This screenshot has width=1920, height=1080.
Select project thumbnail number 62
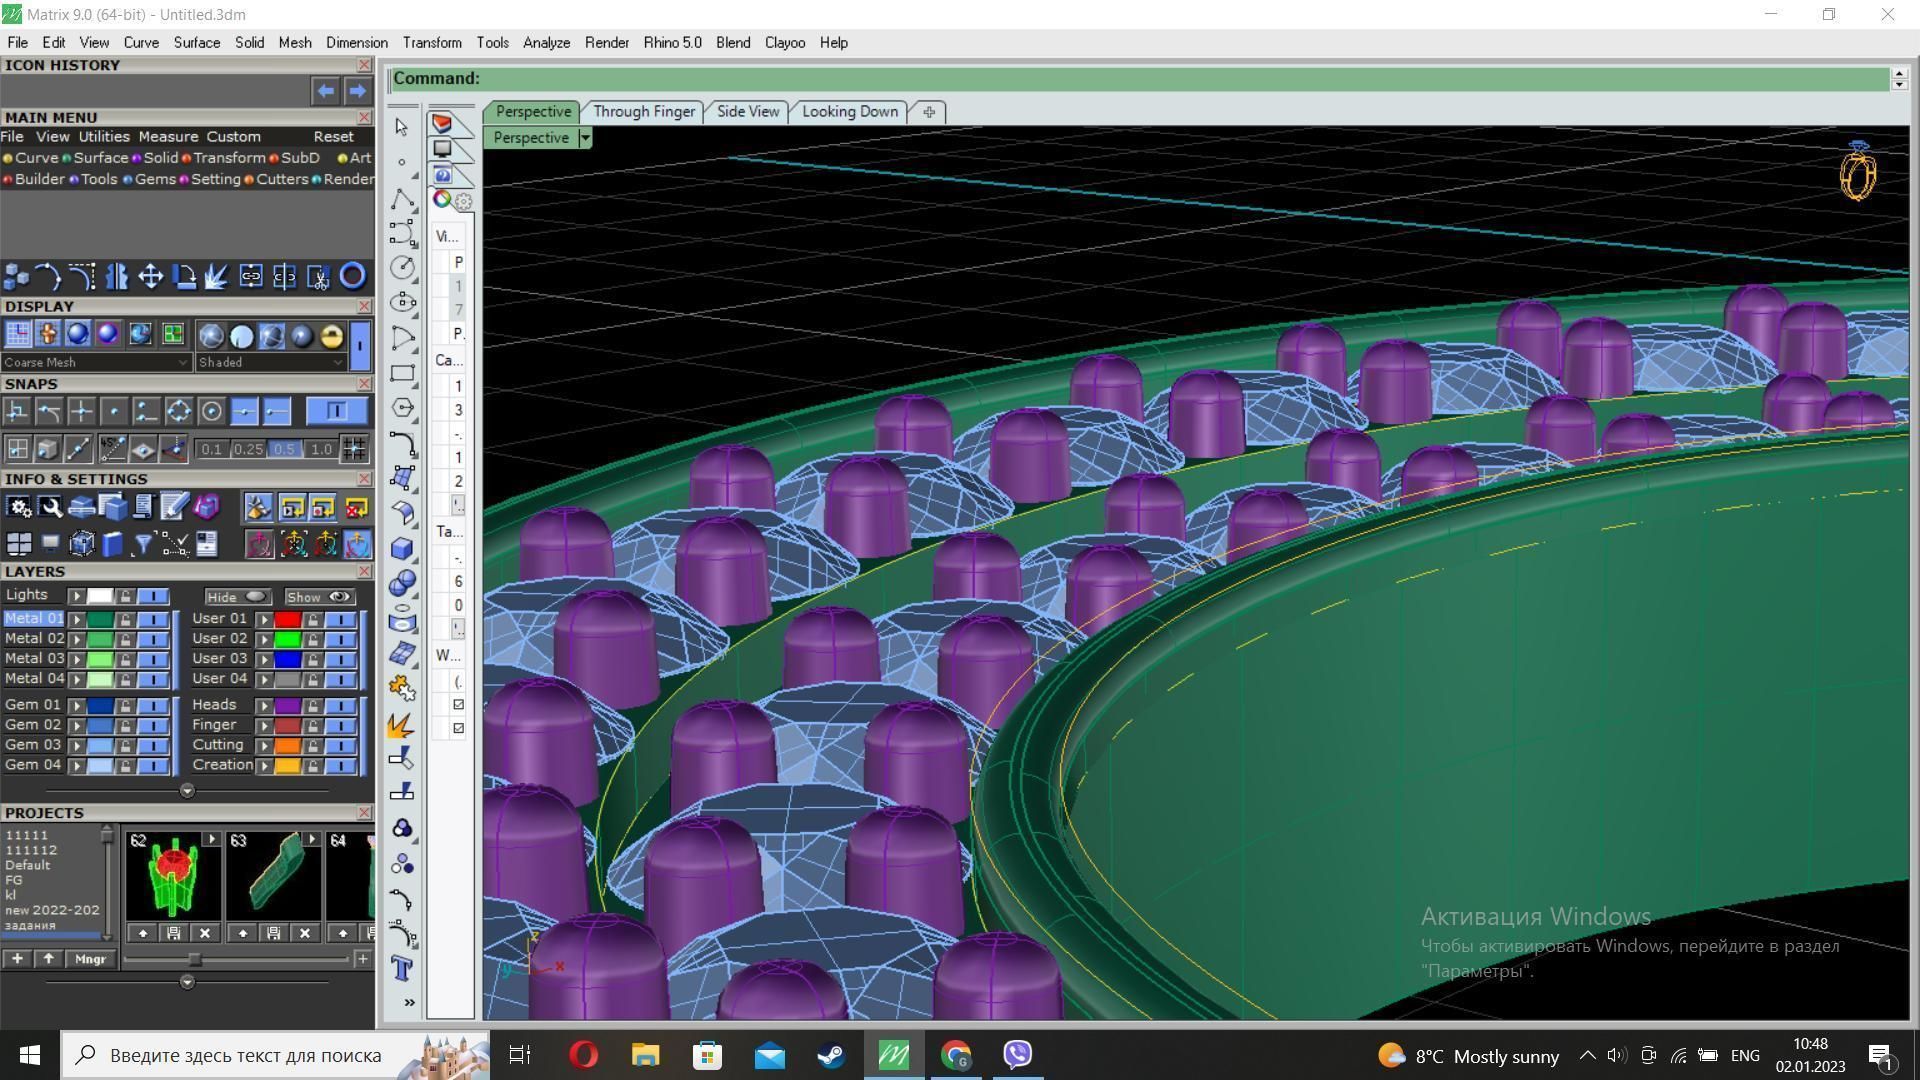click(x=172, y=877)
